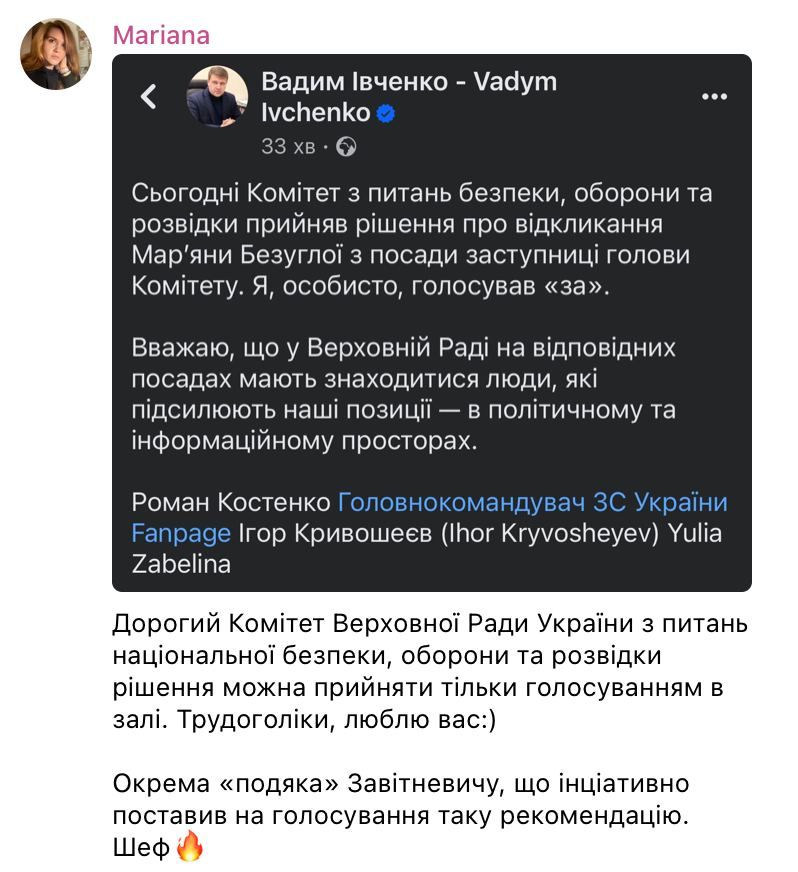This screenshot has height=872, width=798.
Task: Click the back chevron in the post header
Action: coord(149,97)
